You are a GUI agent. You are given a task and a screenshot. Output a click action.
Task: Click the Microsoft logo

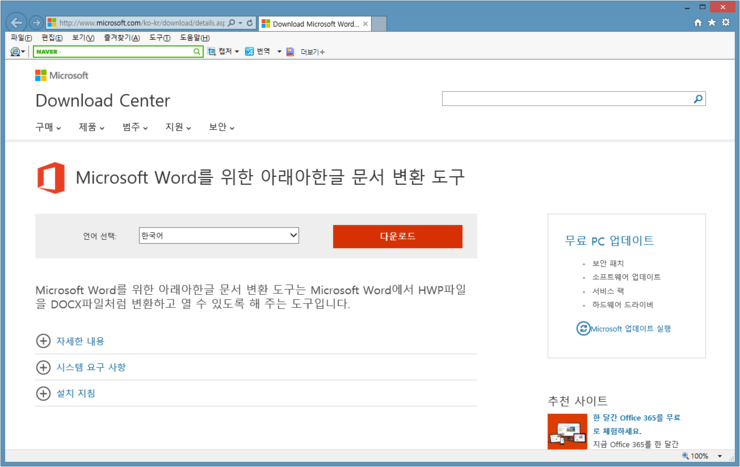[x=61, y=75]
